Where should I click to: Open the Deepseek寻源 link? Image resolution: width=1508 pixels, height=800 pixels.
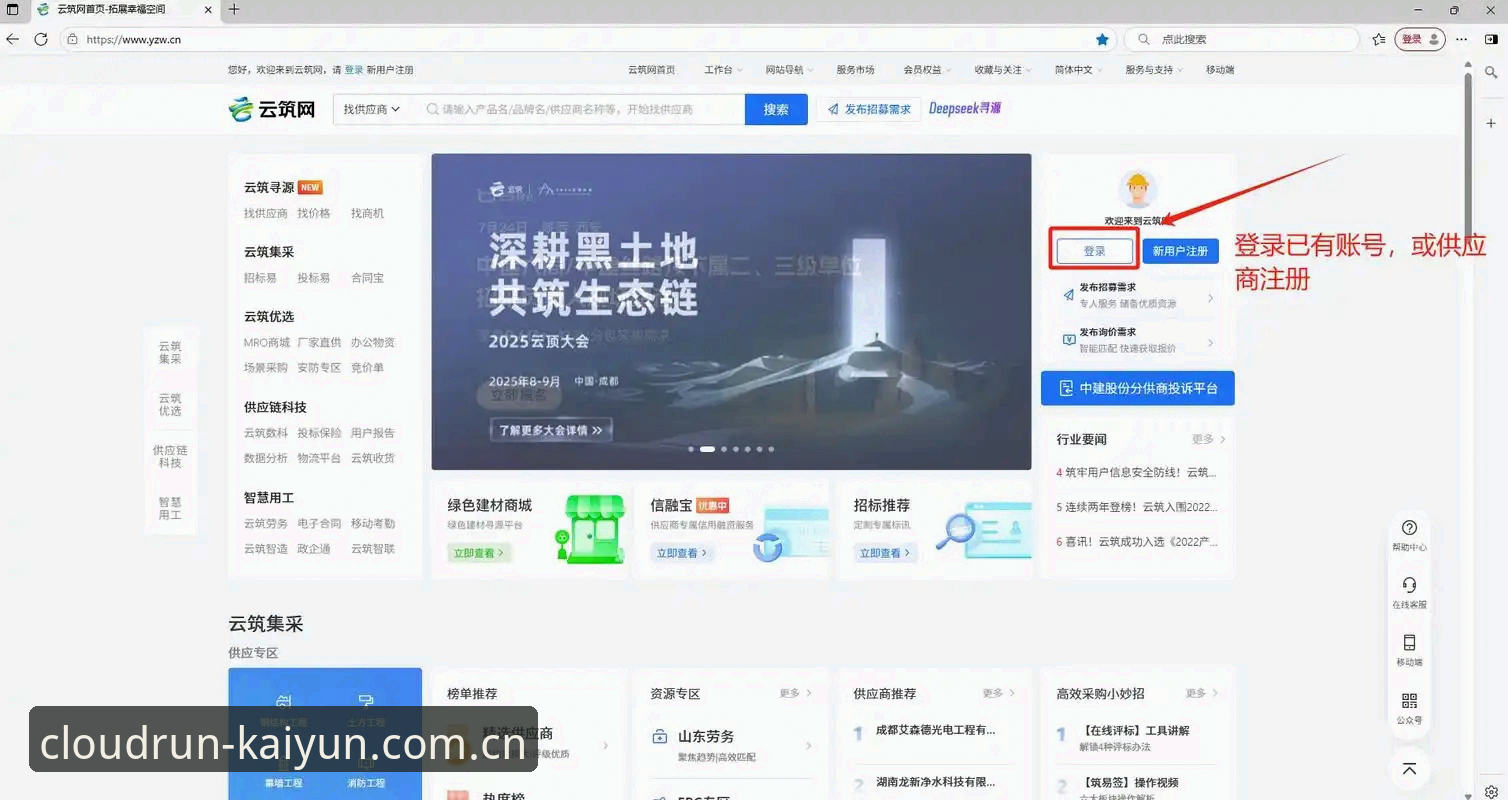tap(965, 108)
